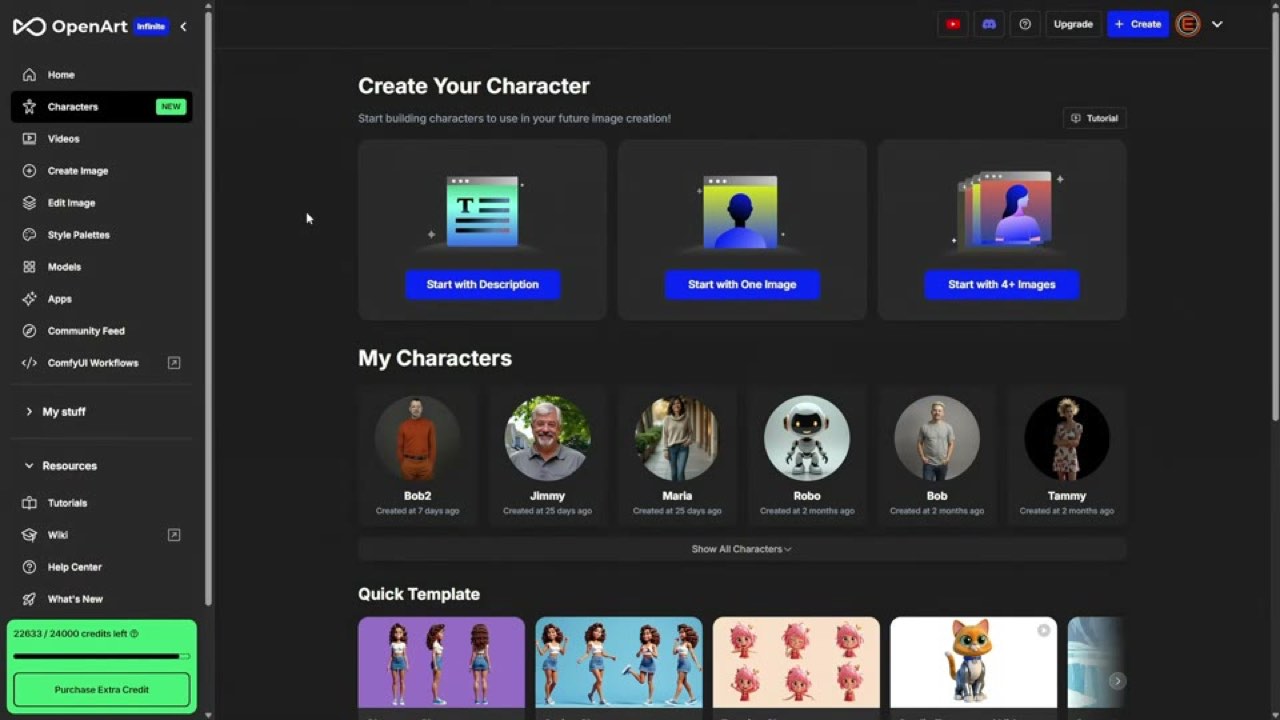Viewport: 1280px width, 720px height.
Task: Open the Tutorial button
Action: click(x=1095, y=118)
